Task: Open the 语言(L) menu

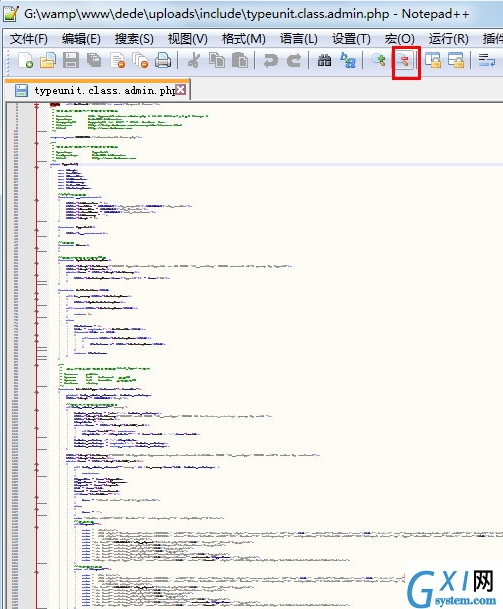Action: [299, 39]
